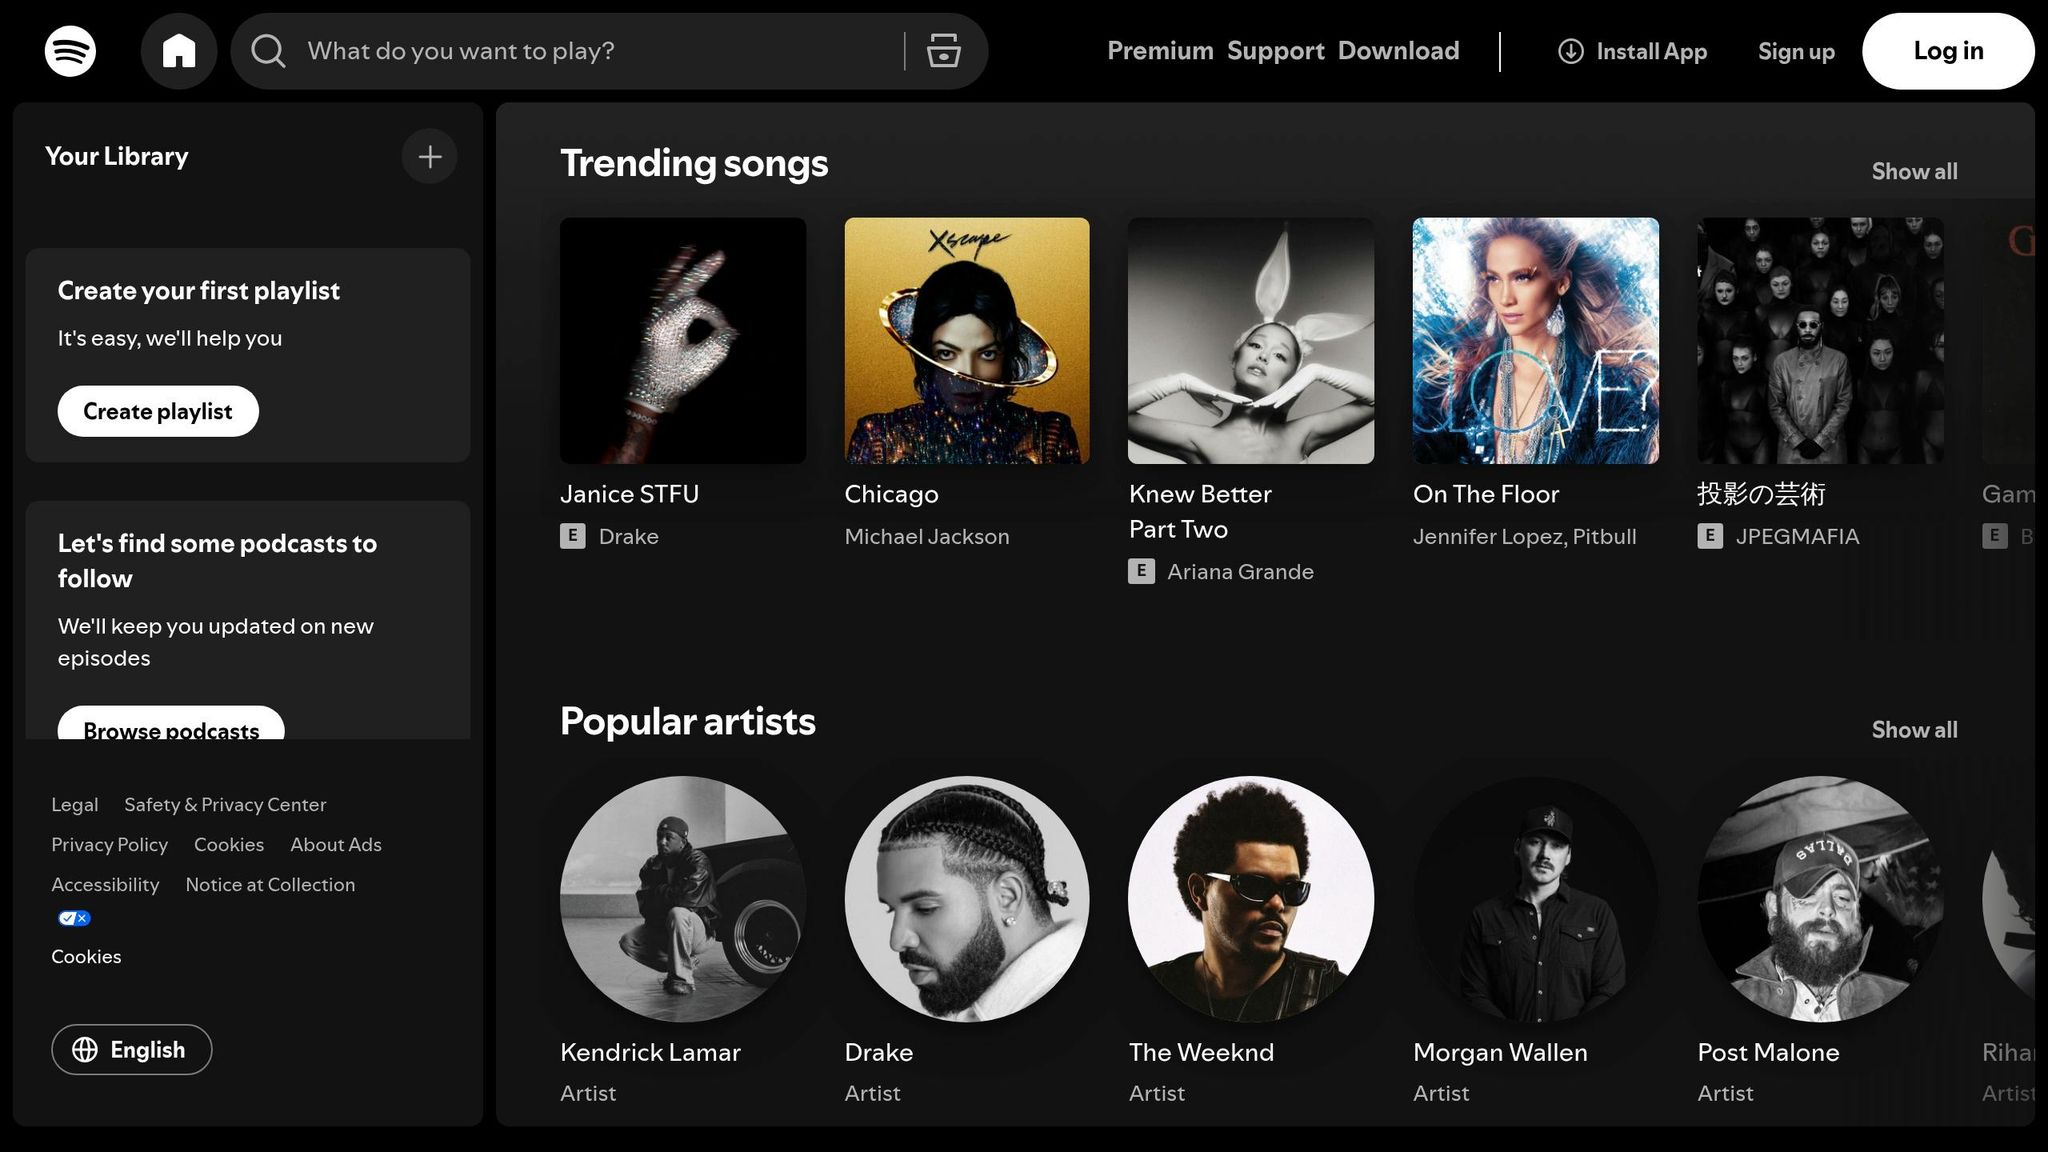The image size is (2048, 1152).
Task: Click the magnifying glass search icon
Action: click(268, 51)
